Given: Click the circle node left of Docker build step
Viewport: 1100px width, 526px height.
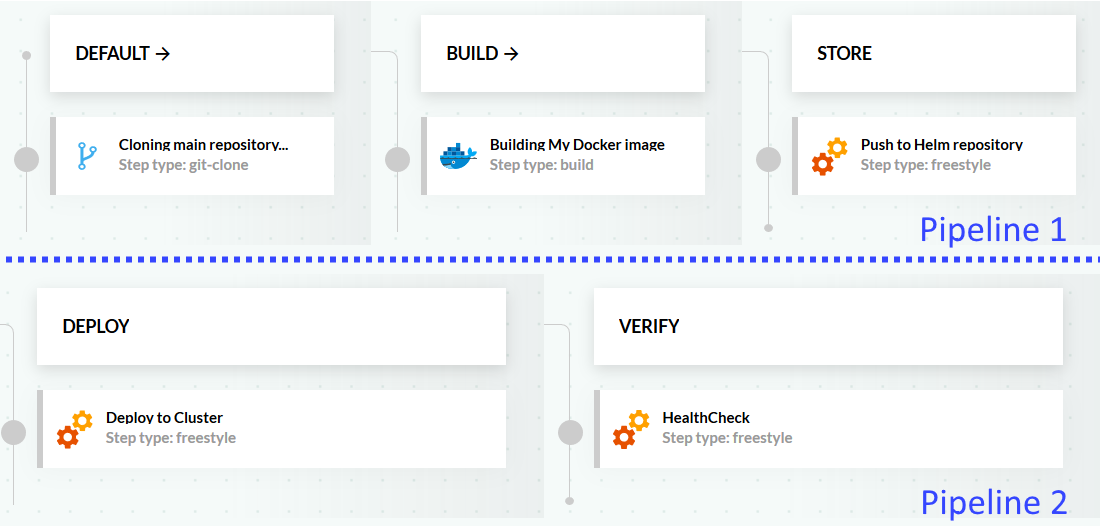Looking at the screenshot, I should point(398,159).
